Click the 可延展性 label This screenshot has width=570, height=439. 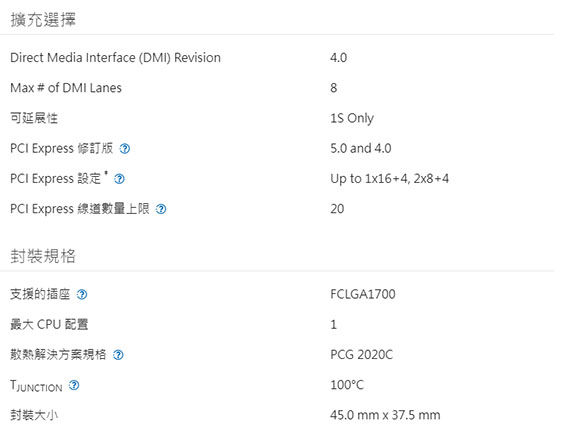tap(34, 118)
